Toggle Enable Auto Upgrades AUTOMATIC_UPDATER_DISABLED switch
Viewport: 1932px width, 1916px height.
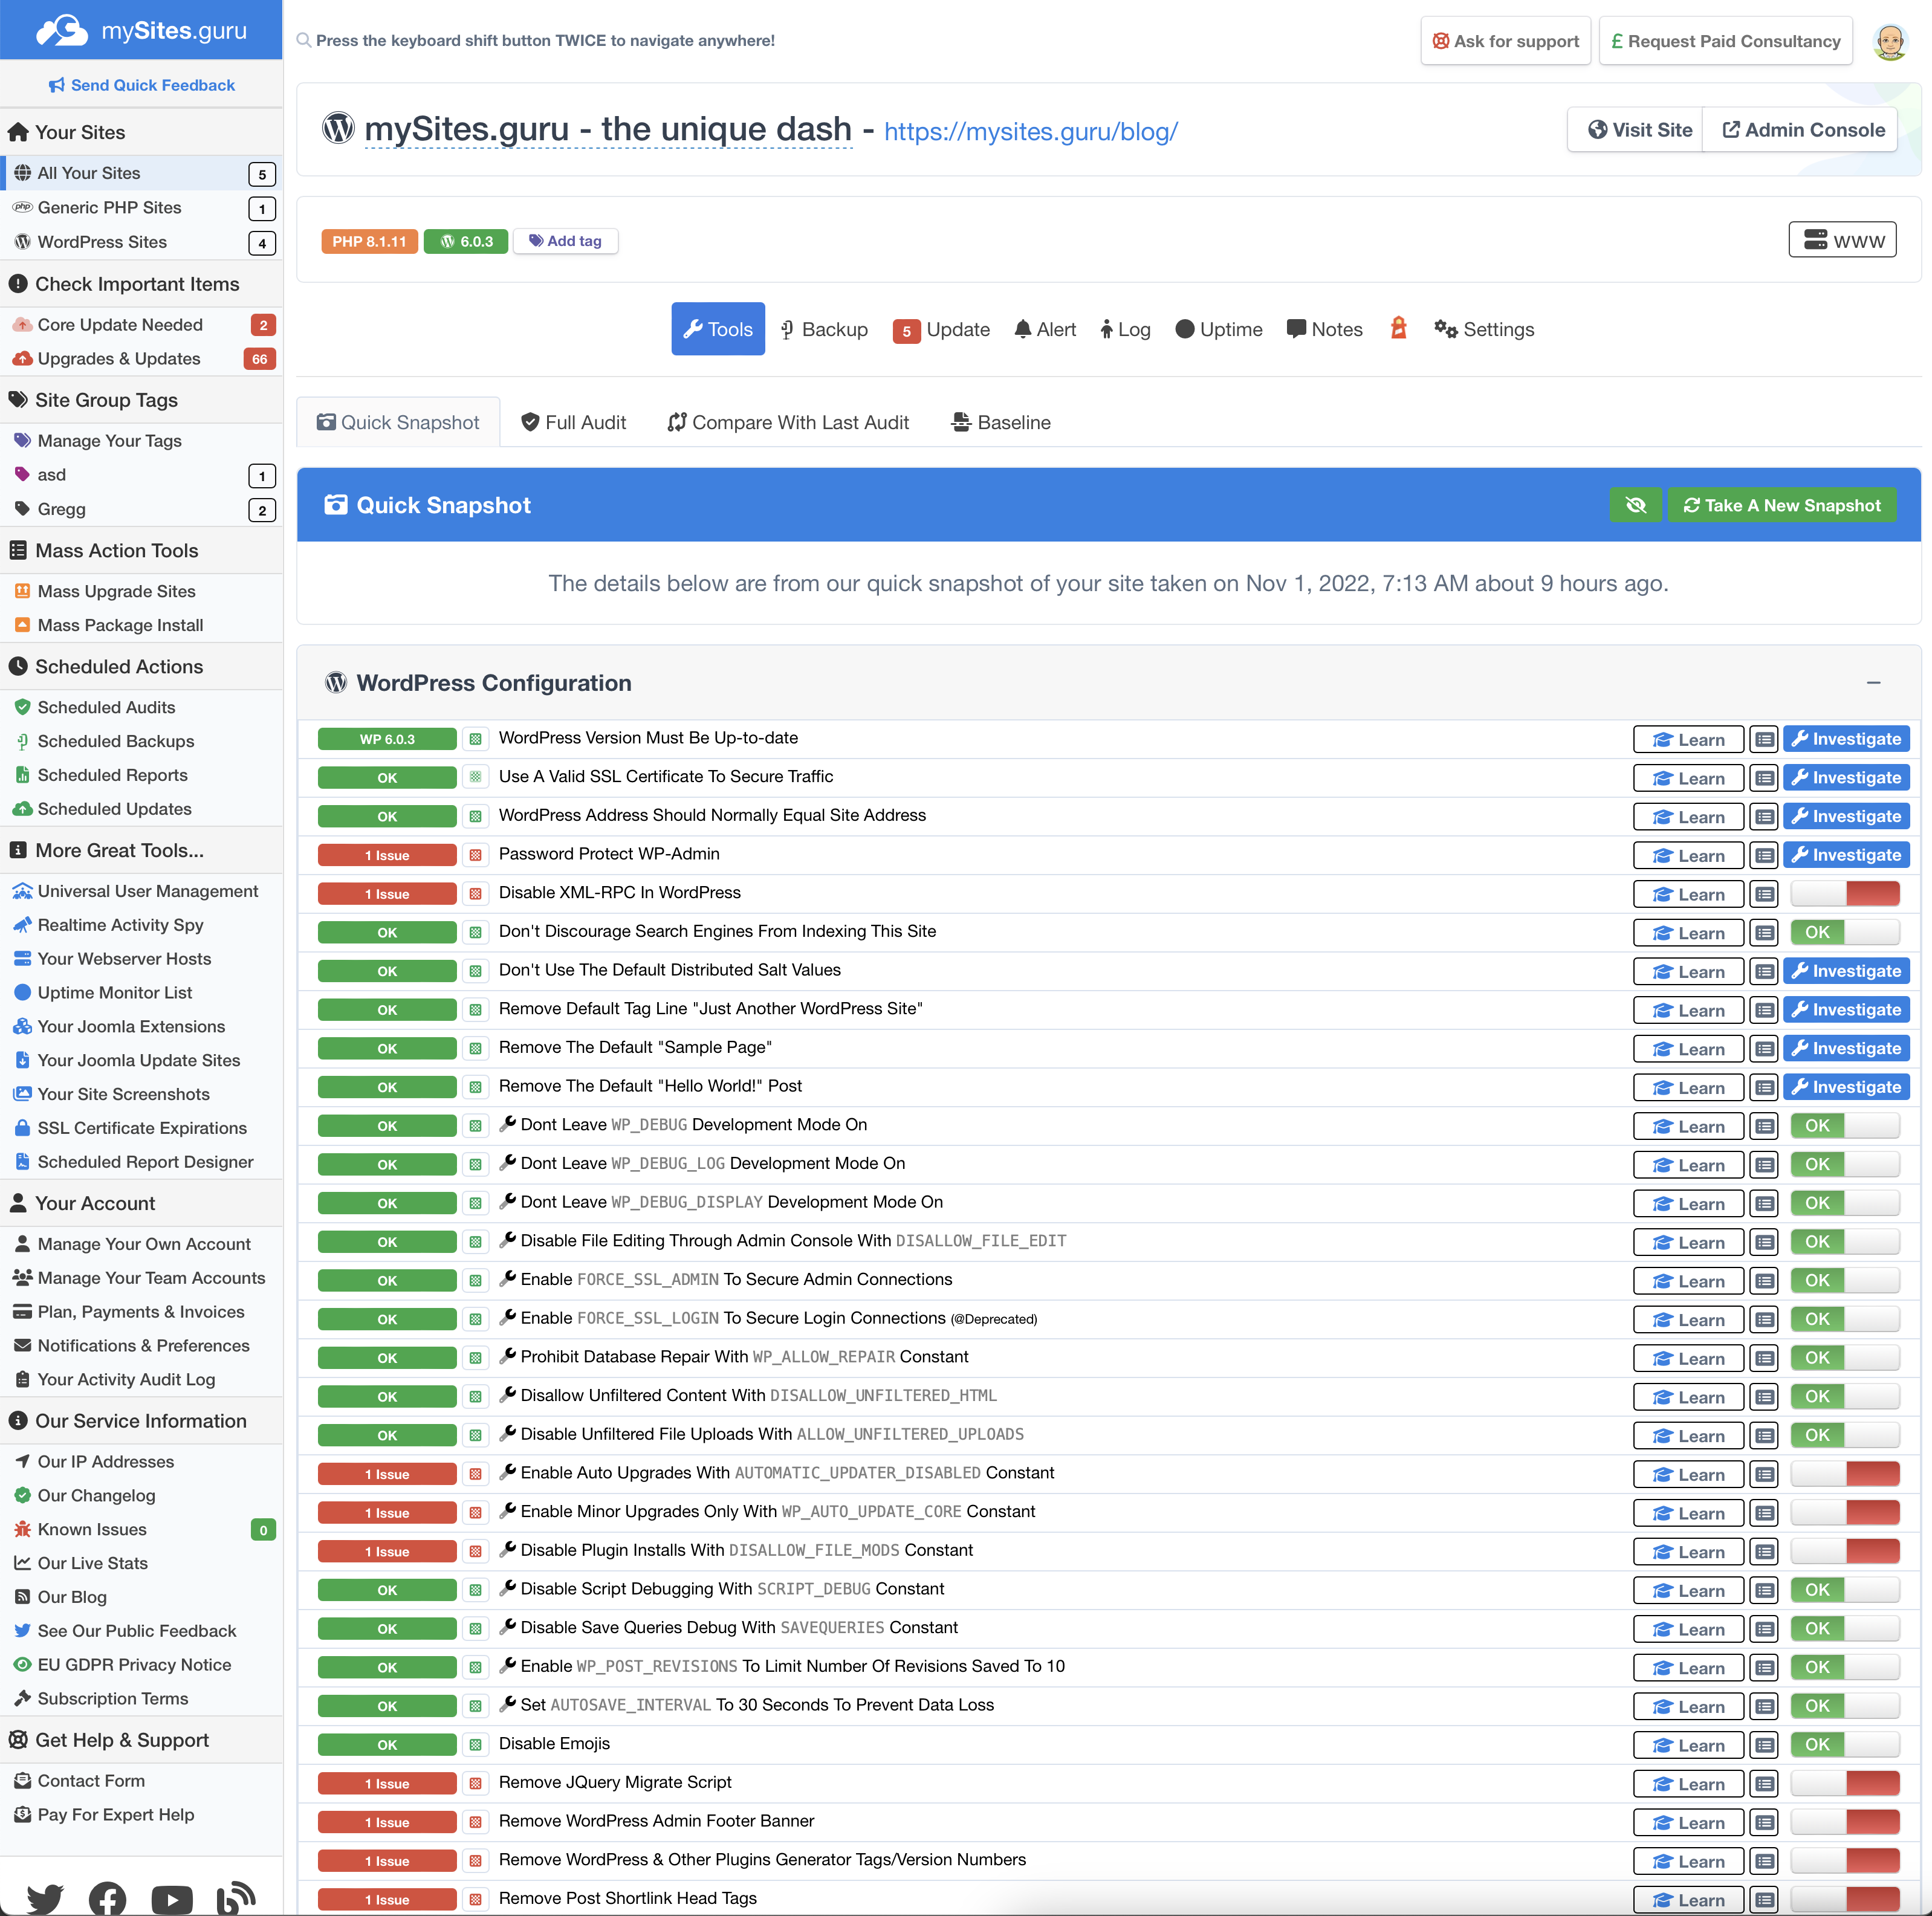coord(1845,1474)
